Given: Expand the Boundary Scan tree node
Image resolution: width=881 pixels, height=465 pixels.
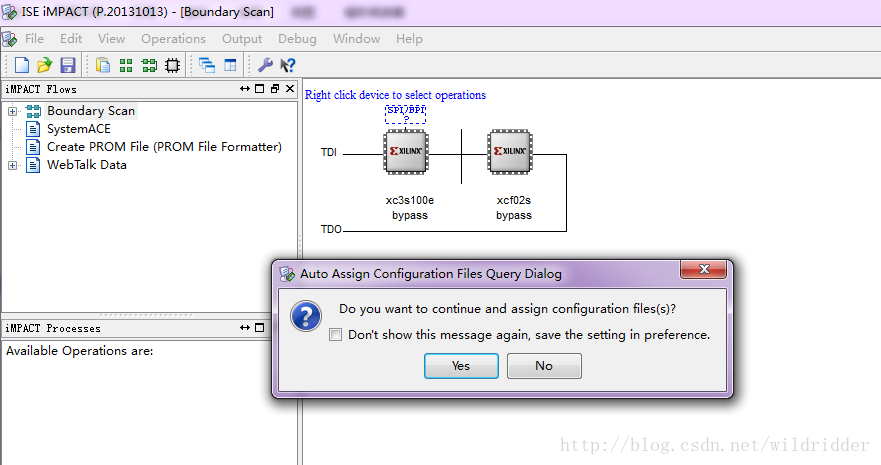Looking at the screenshot, I should 12,111.
